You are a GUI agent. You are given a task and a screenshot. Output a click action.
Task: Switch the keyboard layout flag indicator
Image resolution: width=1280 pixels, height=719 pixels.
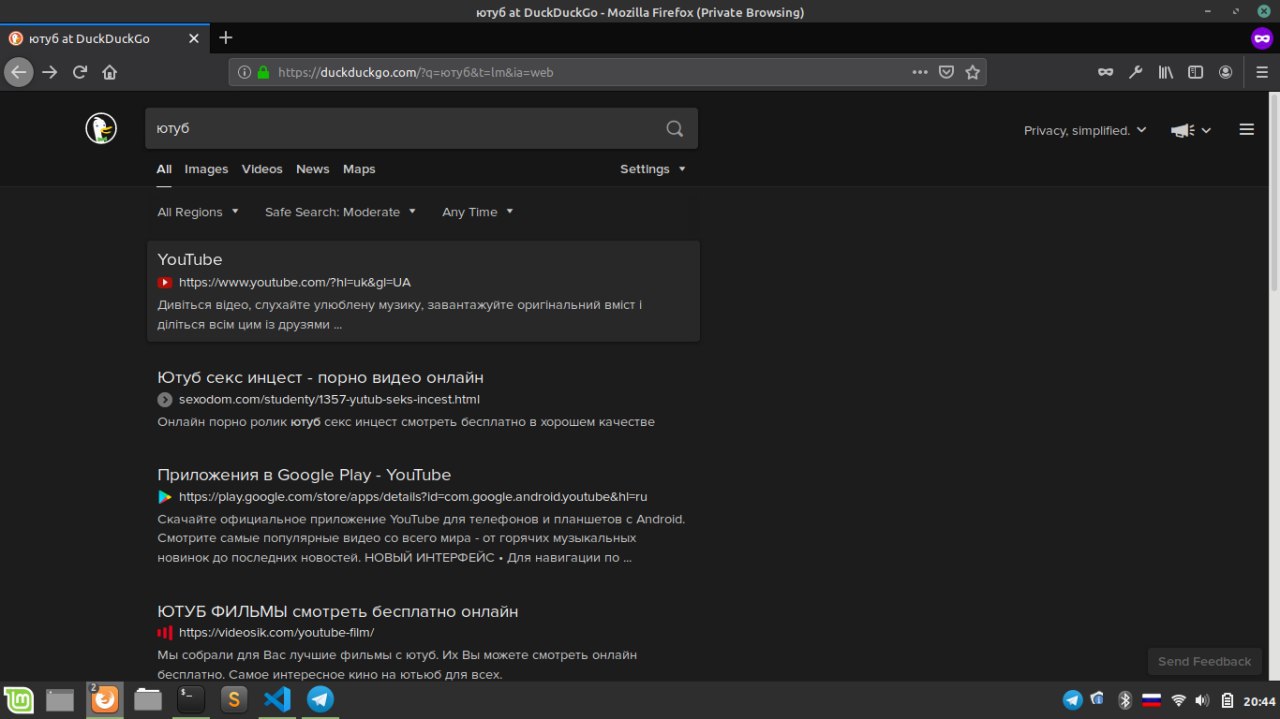tap(1151, 700)
